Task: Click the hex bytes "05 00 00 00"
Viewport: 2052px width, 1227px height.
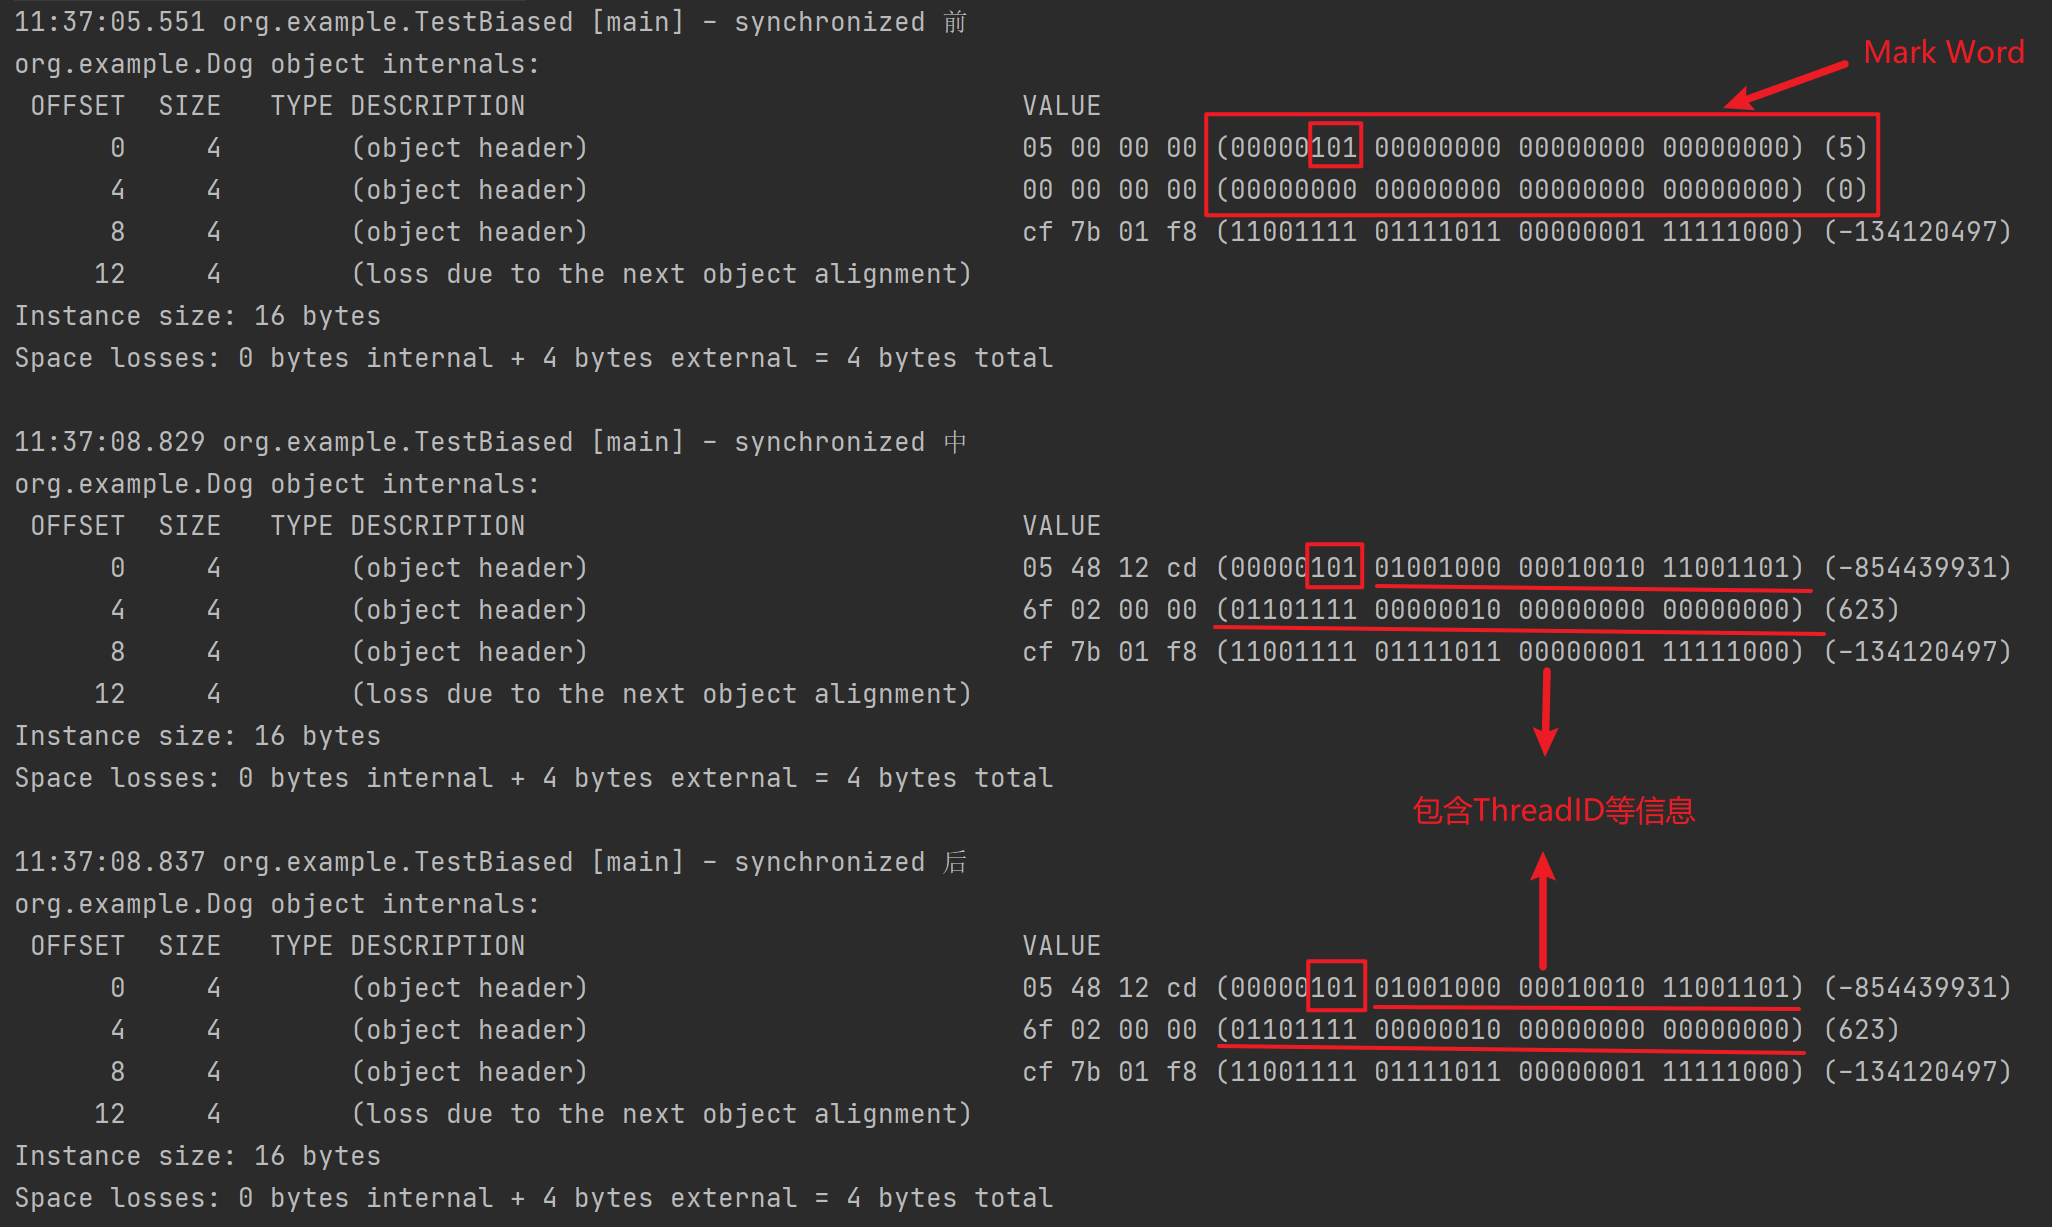Action: (x=1109, y=148)
